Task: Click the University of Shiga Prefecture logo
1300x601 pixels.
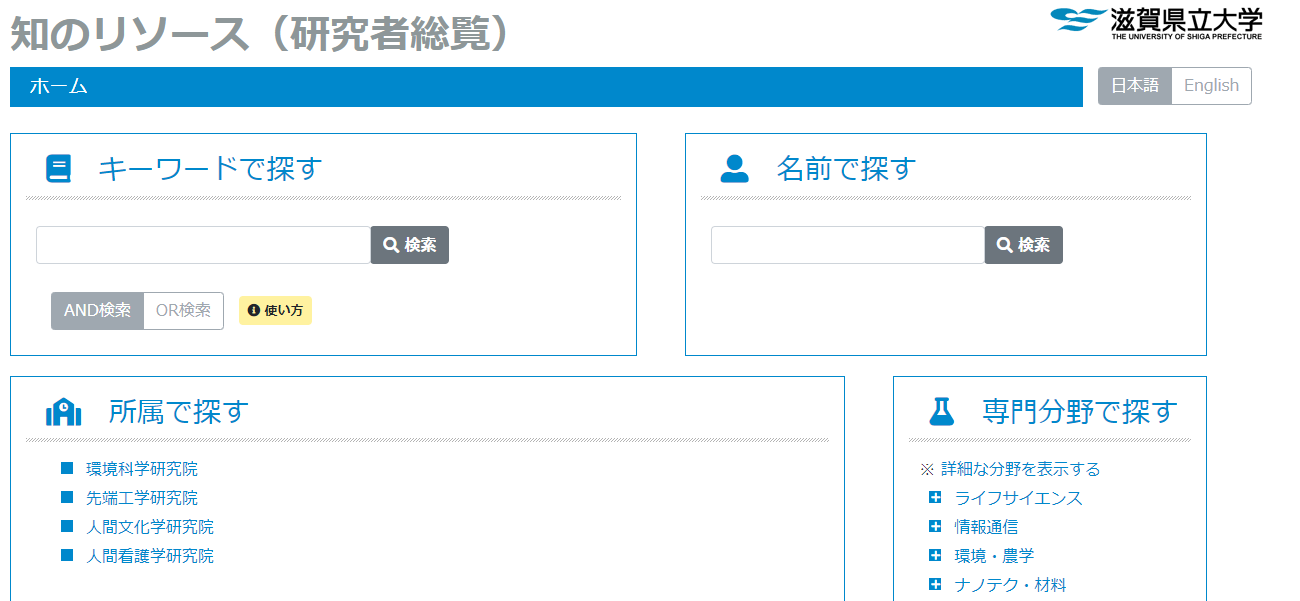Action: pyautogui.click(x=1156, y=22)
